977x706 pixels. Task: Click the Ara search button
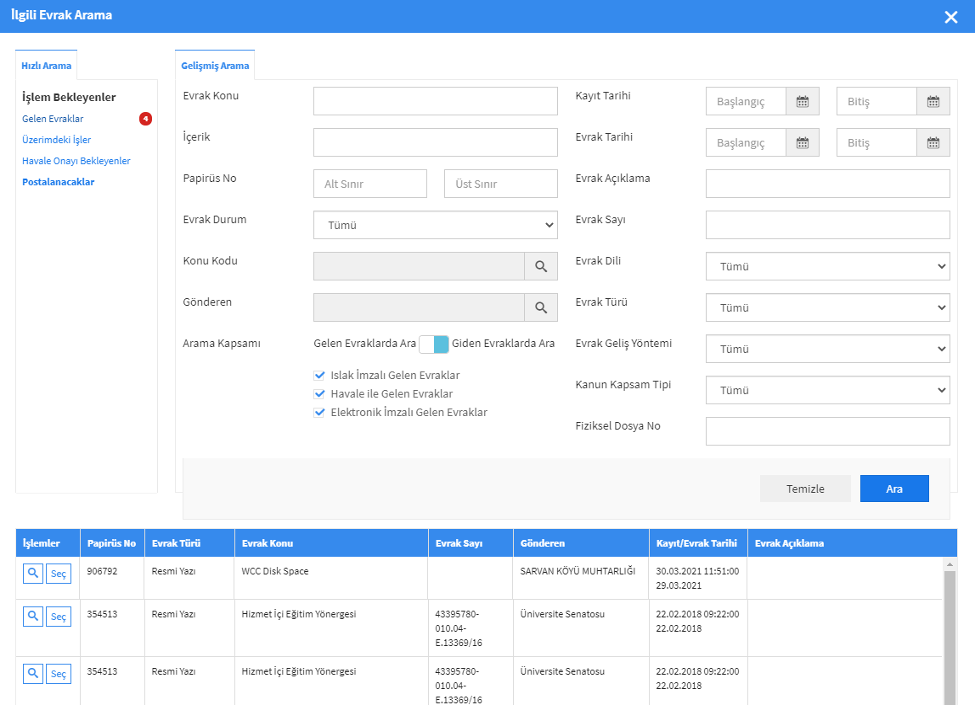tap(894, 489)
